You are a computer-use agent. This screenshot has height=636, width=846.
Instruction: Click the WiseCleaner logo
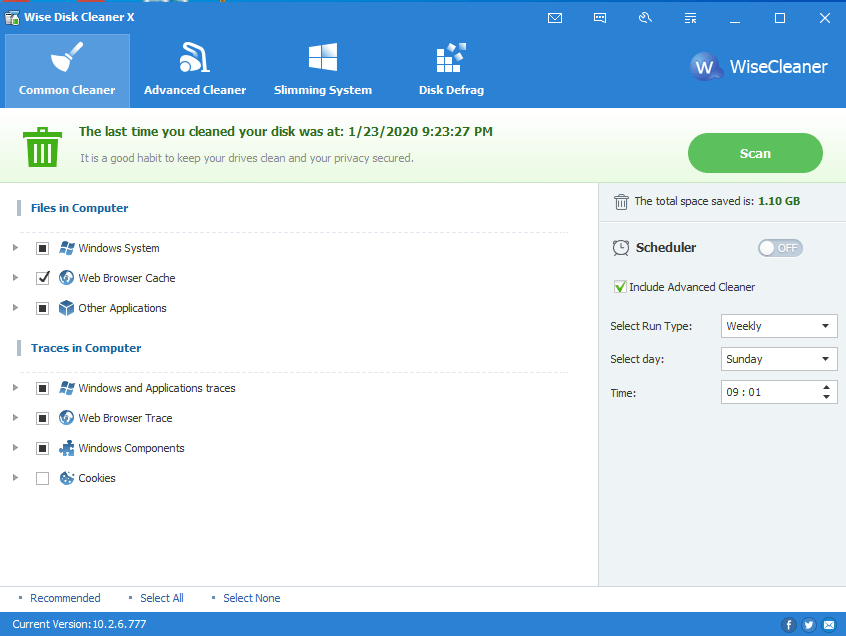coord(759,67)
